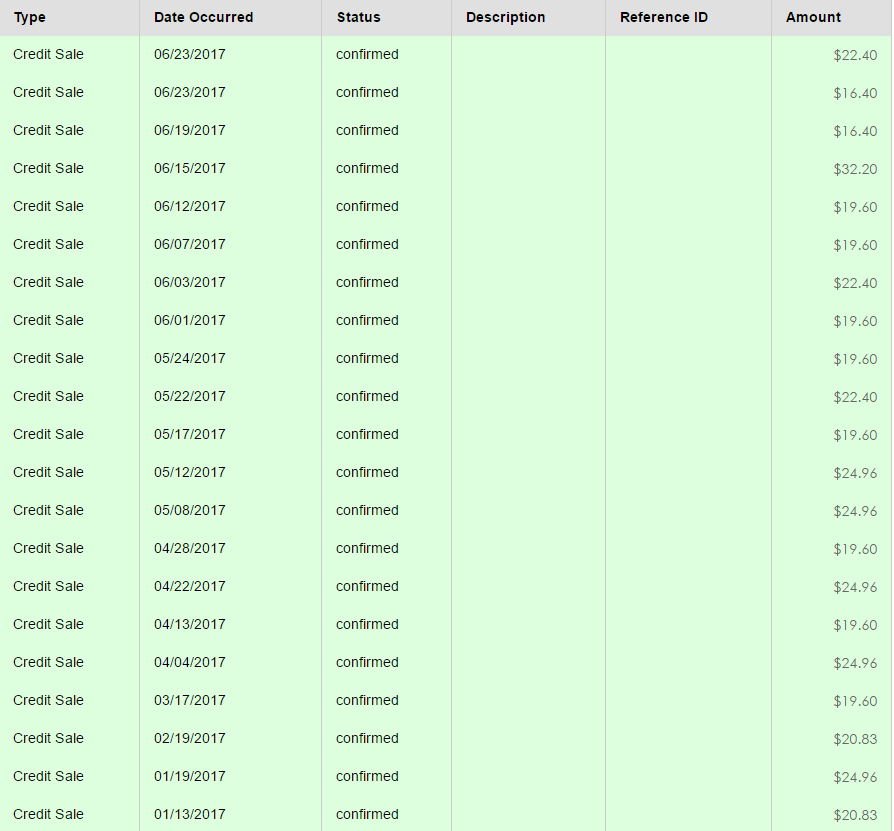Select the date 05/08/2017

click(x=190, y=510)
